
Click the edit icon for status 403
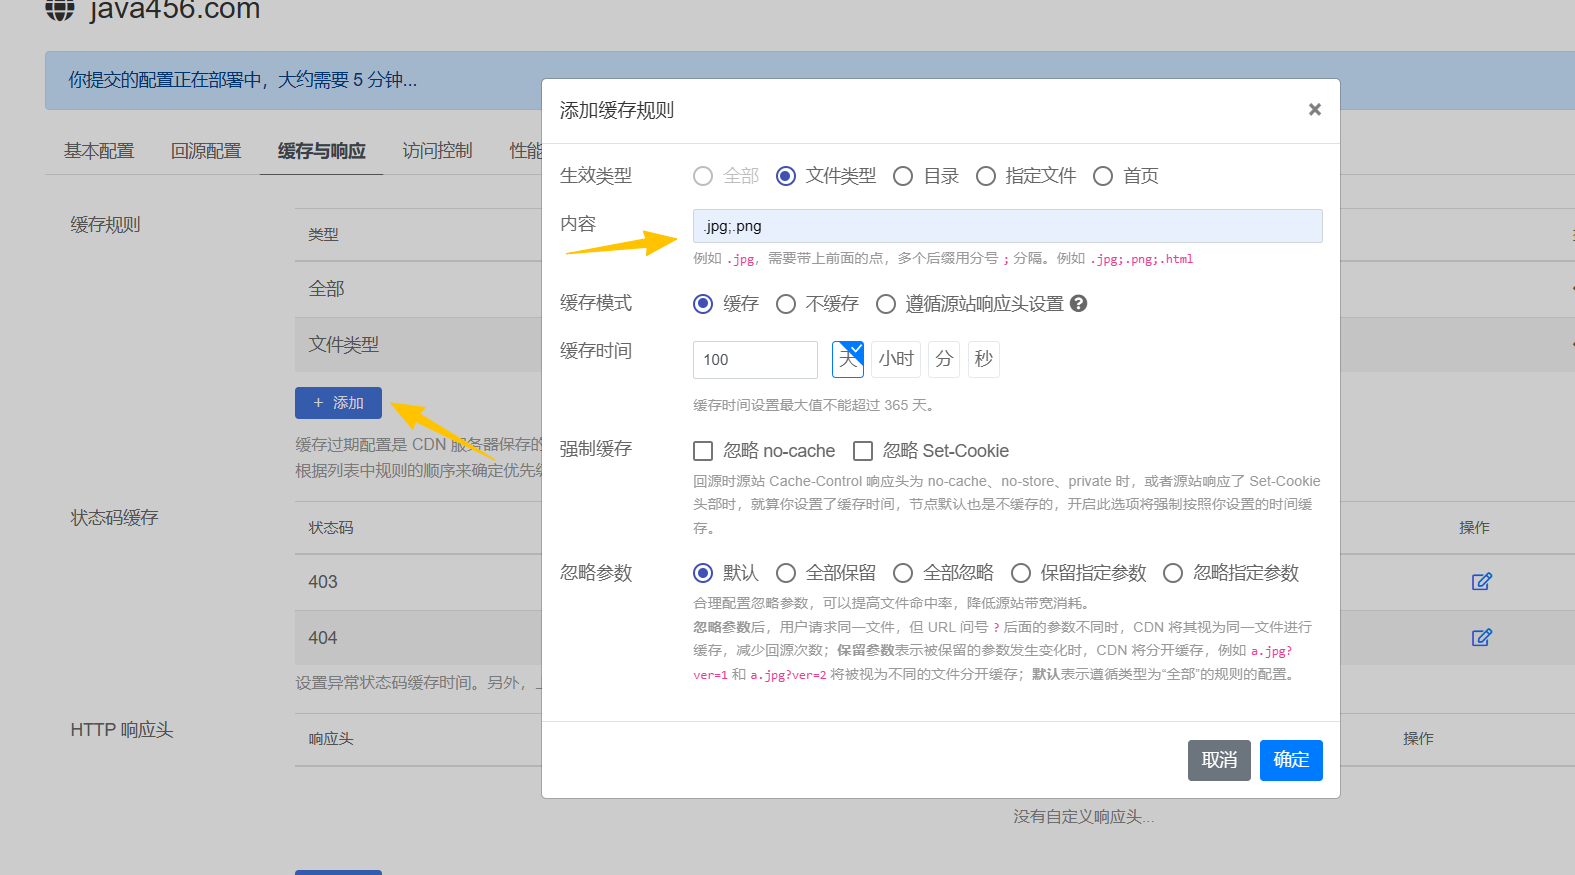(1481, 581)
